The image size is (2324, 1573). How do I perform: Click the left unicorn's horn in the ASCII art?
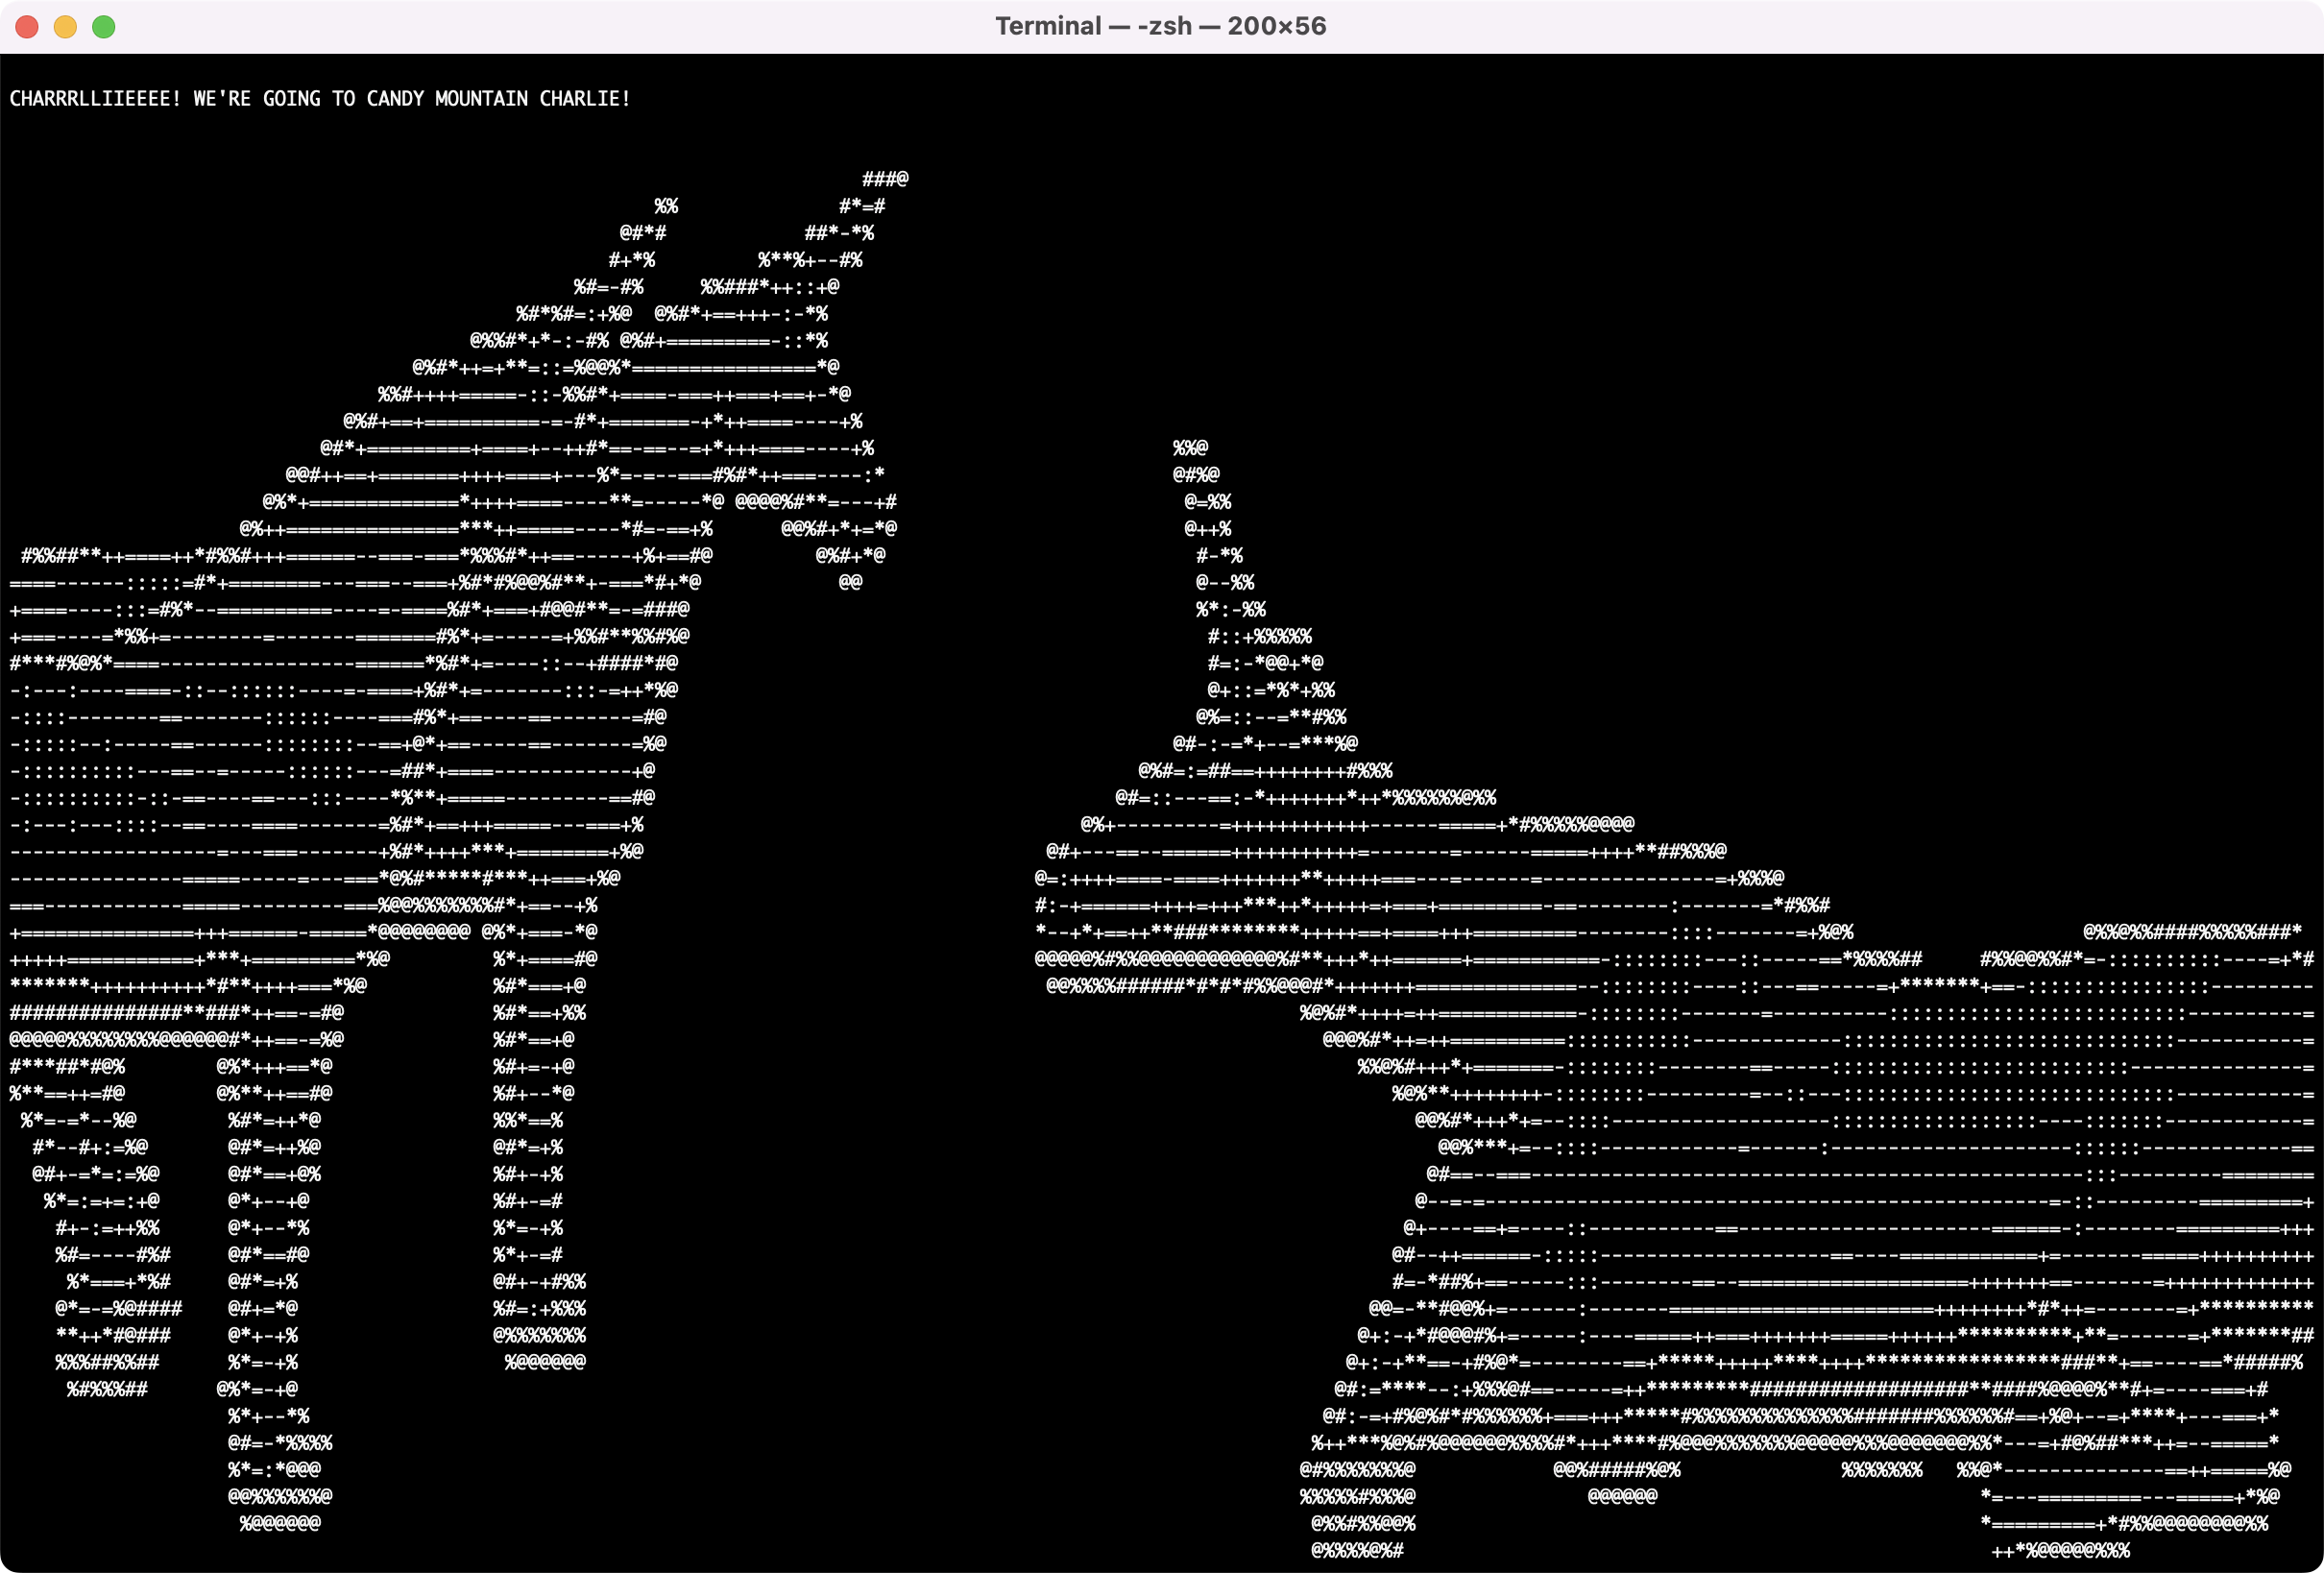pyautogui.click(x=885, y=180)
